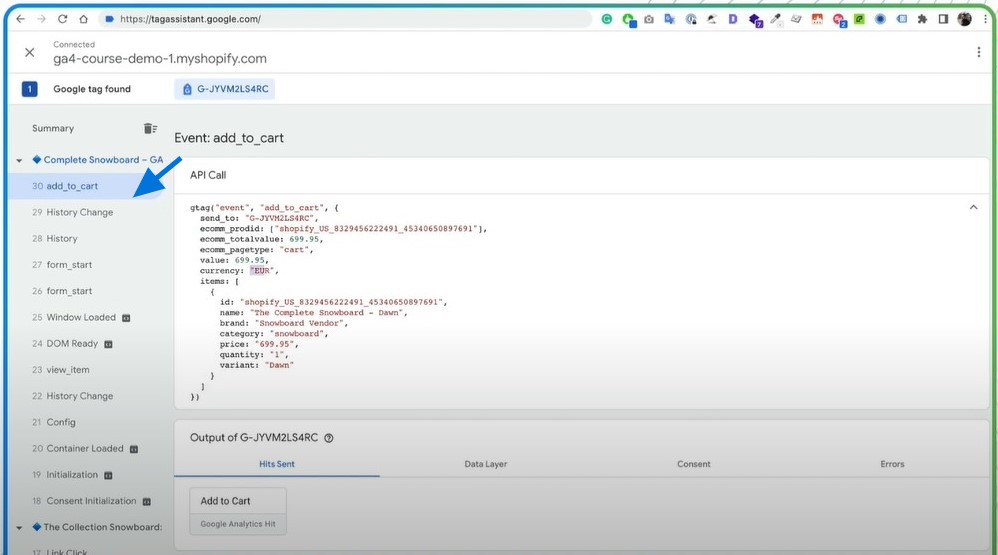Select event 18 Consent Initialization
The height and width of the screenshot is (555, 998).
click(86, 501)
